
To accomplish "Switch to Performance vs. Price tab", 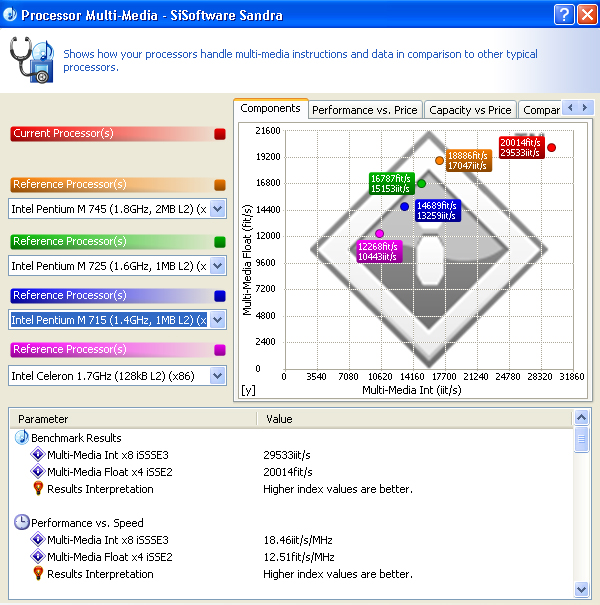I will (x=364, y=110).
